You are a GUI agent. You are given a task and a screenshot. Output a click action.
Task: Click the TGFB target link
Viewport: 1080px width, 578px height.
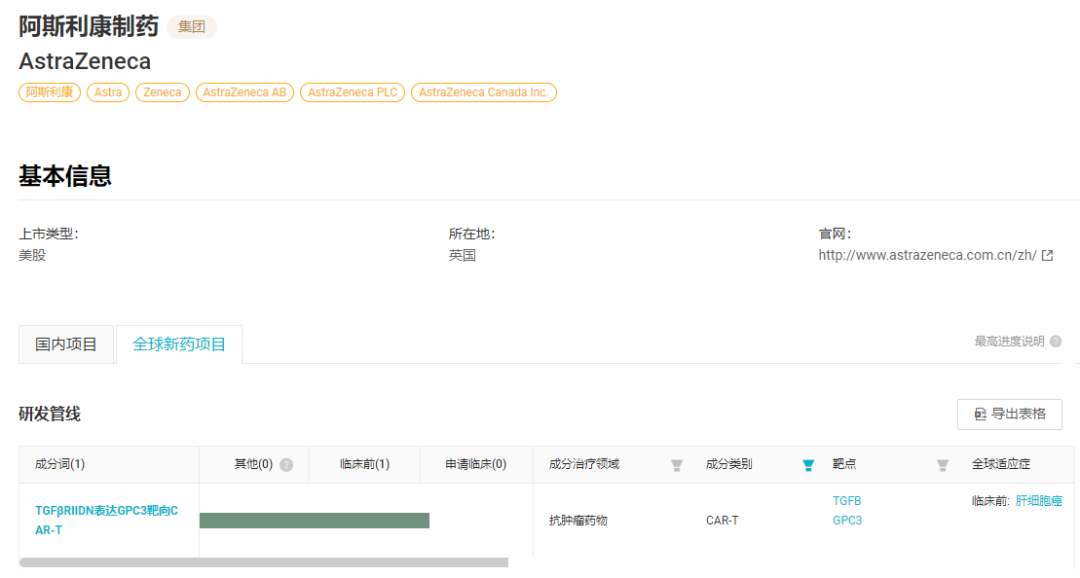click(847, 501)
